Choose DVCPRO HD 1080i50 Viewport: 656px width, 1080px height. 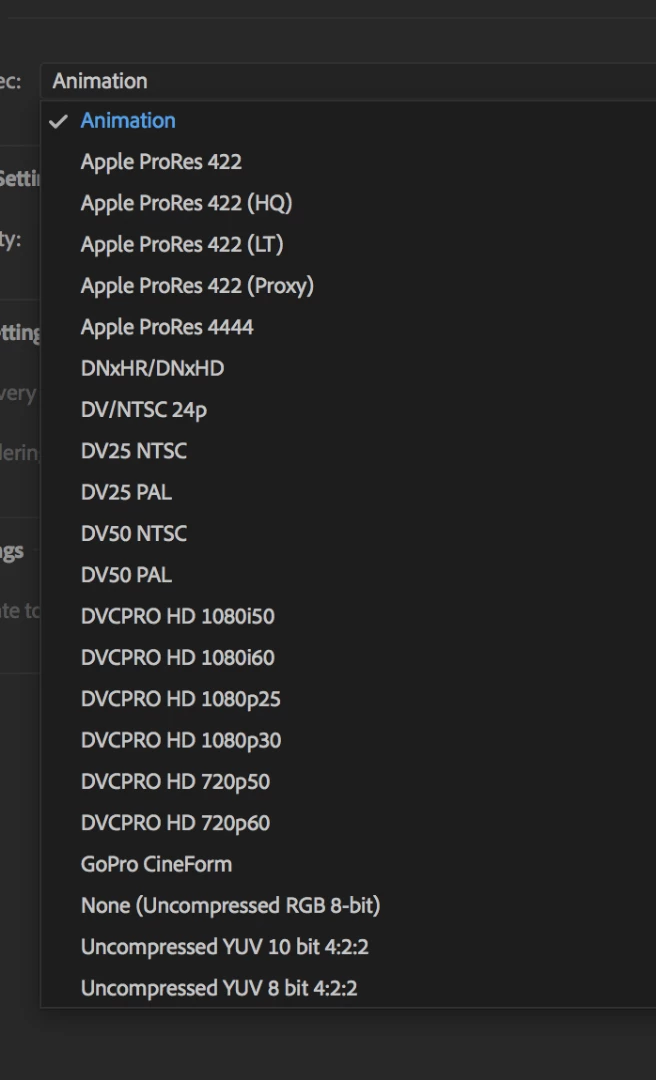click(x=348, y=616)
